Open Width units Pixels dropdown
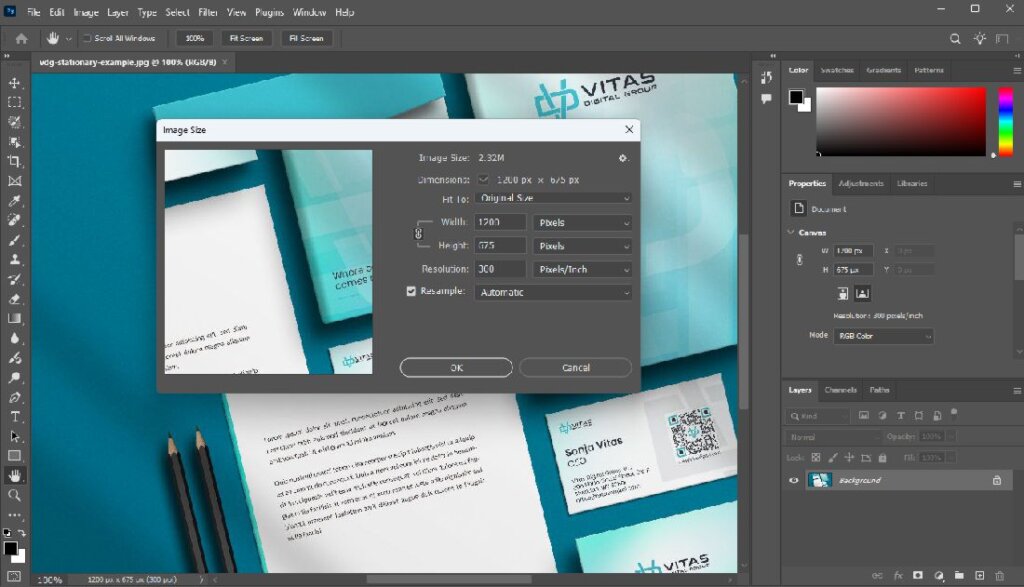Viewport: 1024px width, 587px height. 583,223
